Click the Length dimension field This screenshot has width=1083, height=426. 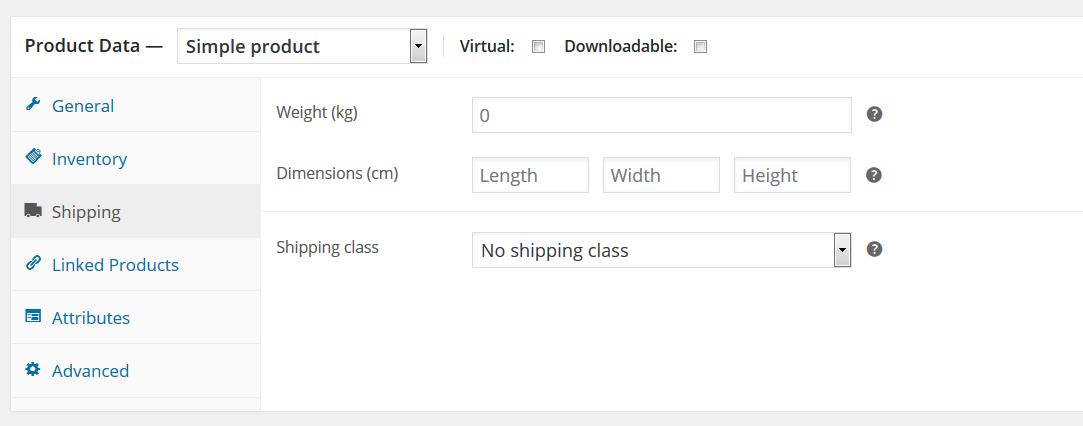[530, 175]
